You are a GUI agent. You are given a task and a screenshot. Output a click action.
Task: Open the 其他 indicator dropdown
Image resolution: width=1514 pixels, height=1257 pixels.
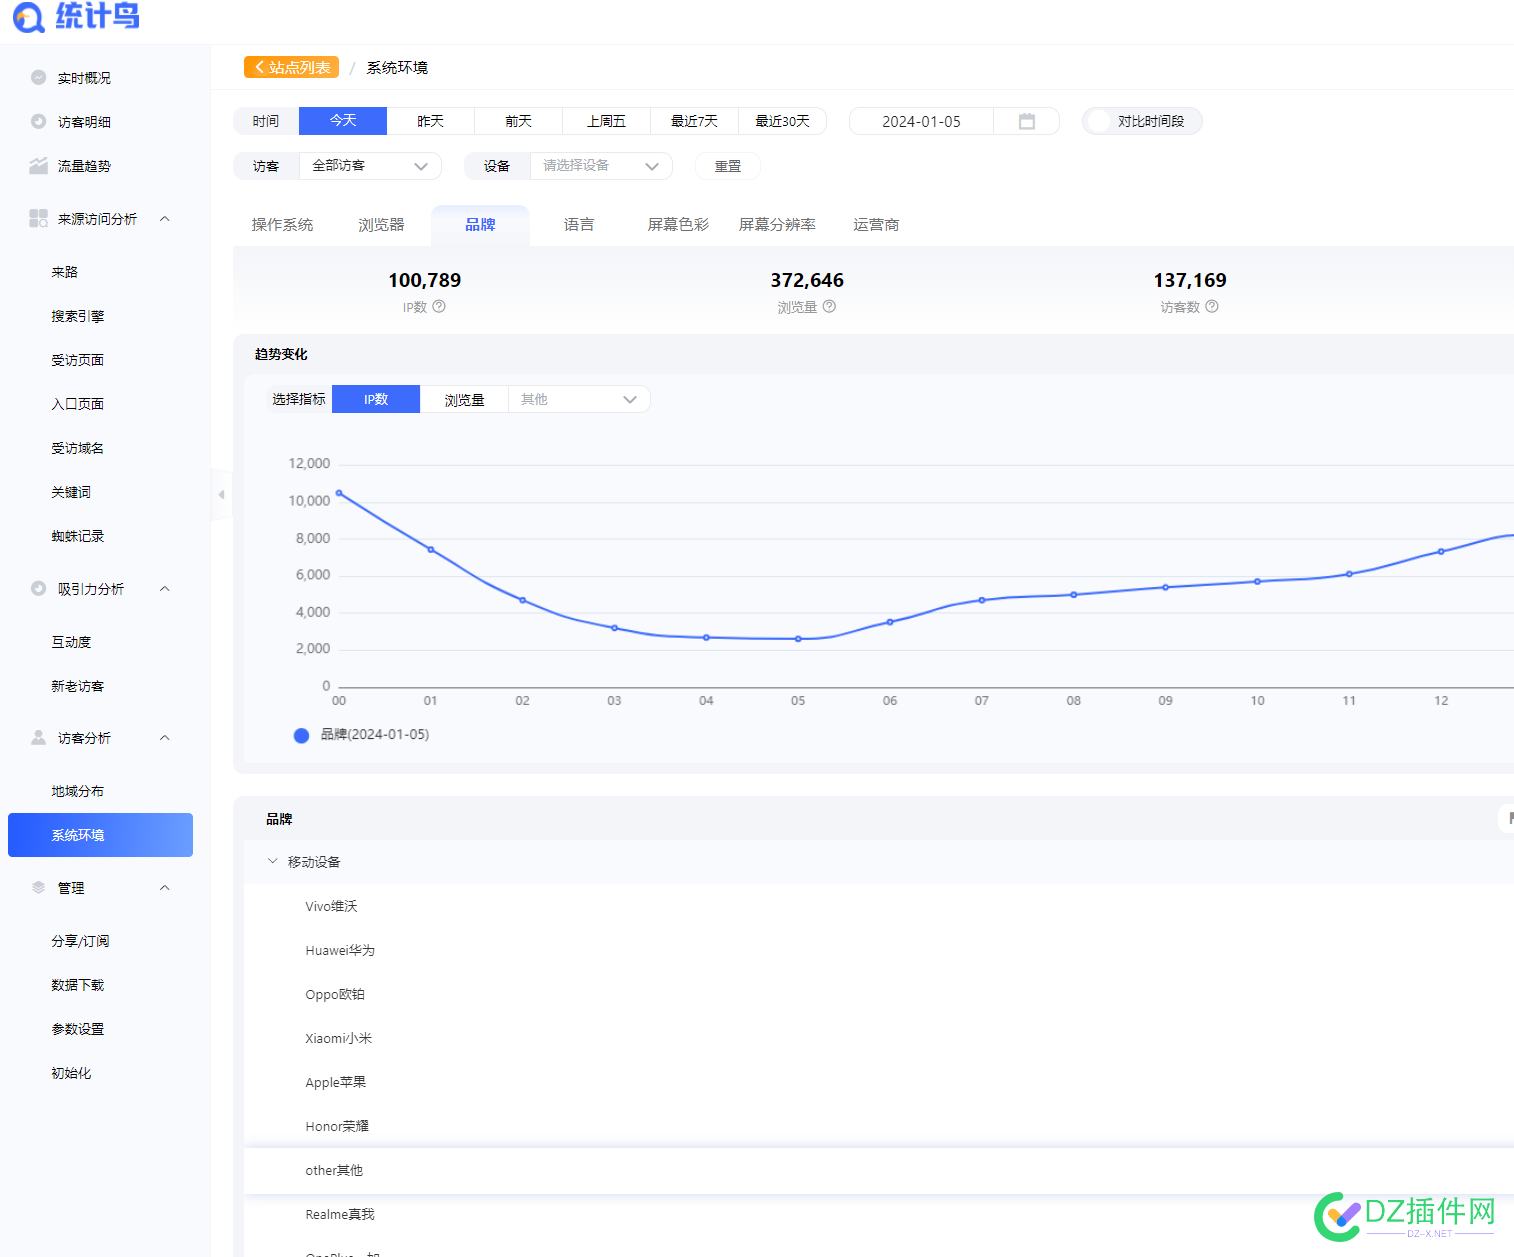(579, 399)
